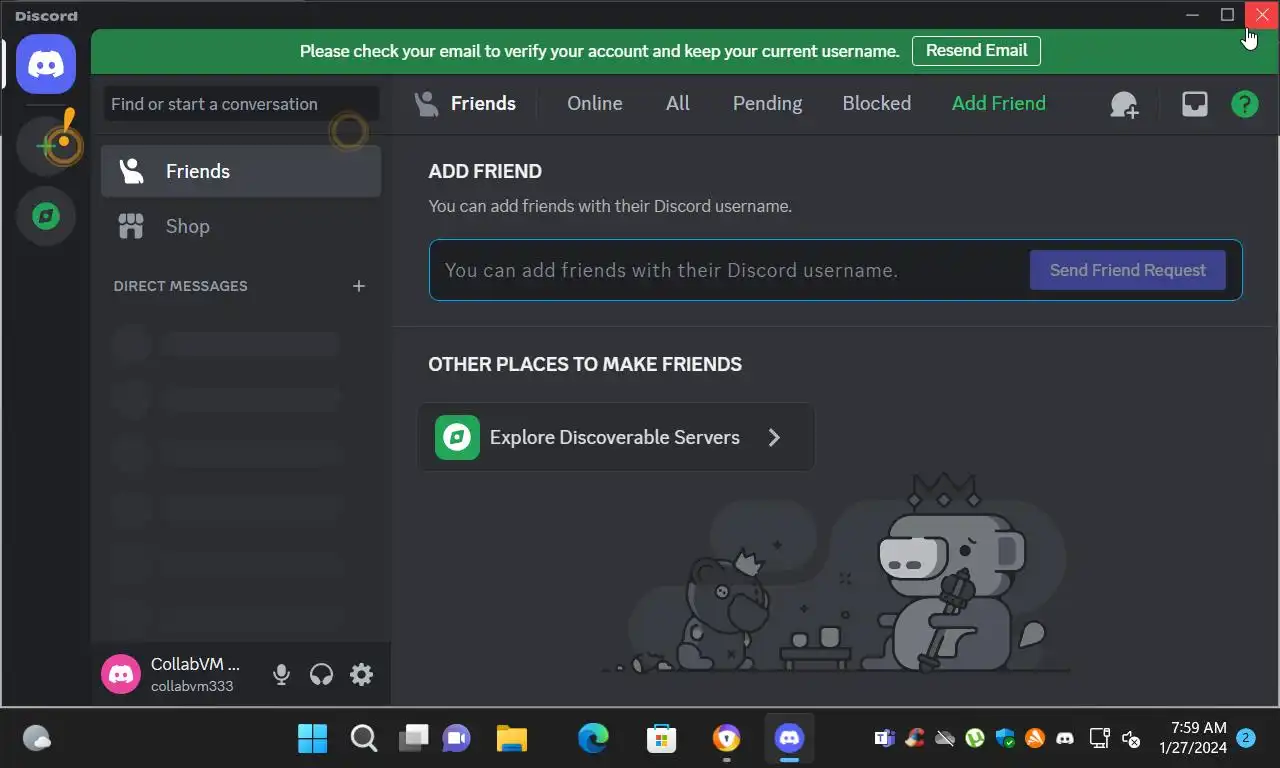Switch to the Online friends tab
Screen dimensions: 1280x768
point(595,103)
